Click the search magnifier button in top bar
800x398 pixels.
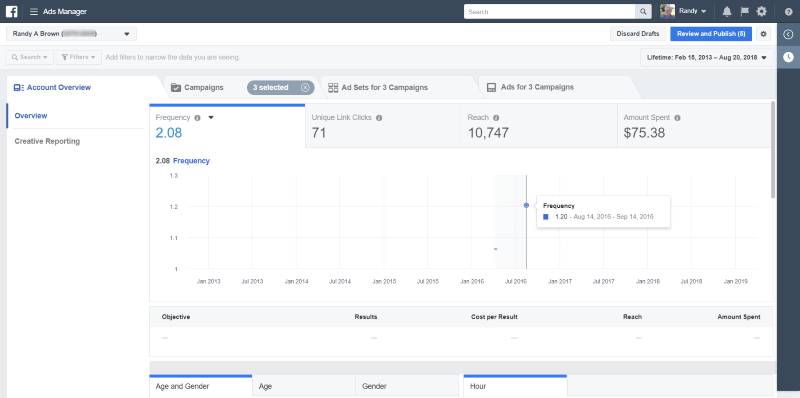643,12
